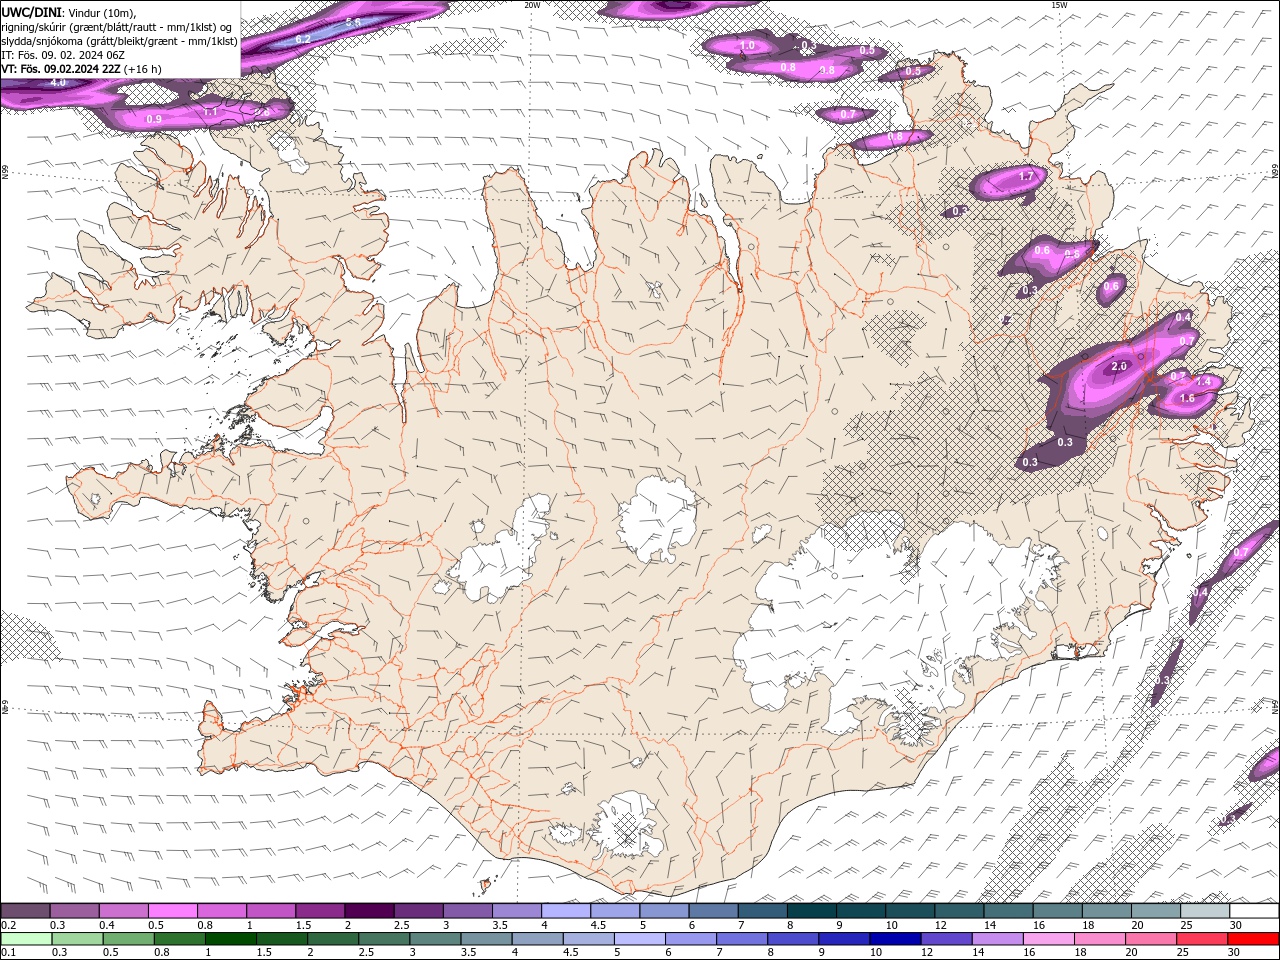1280x960 pixels.
Task: Click the '0.2' label of the upper legend
Action: (x=9, y=925)
